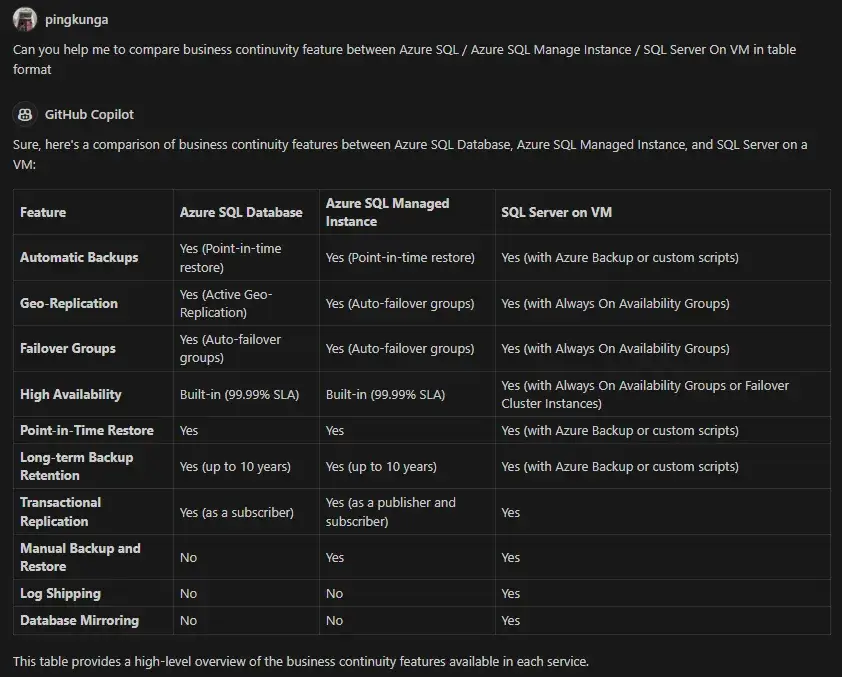Select the SQL Server on VM header
The height and width of the screenshot is (677, 842).
pos(556,212)
